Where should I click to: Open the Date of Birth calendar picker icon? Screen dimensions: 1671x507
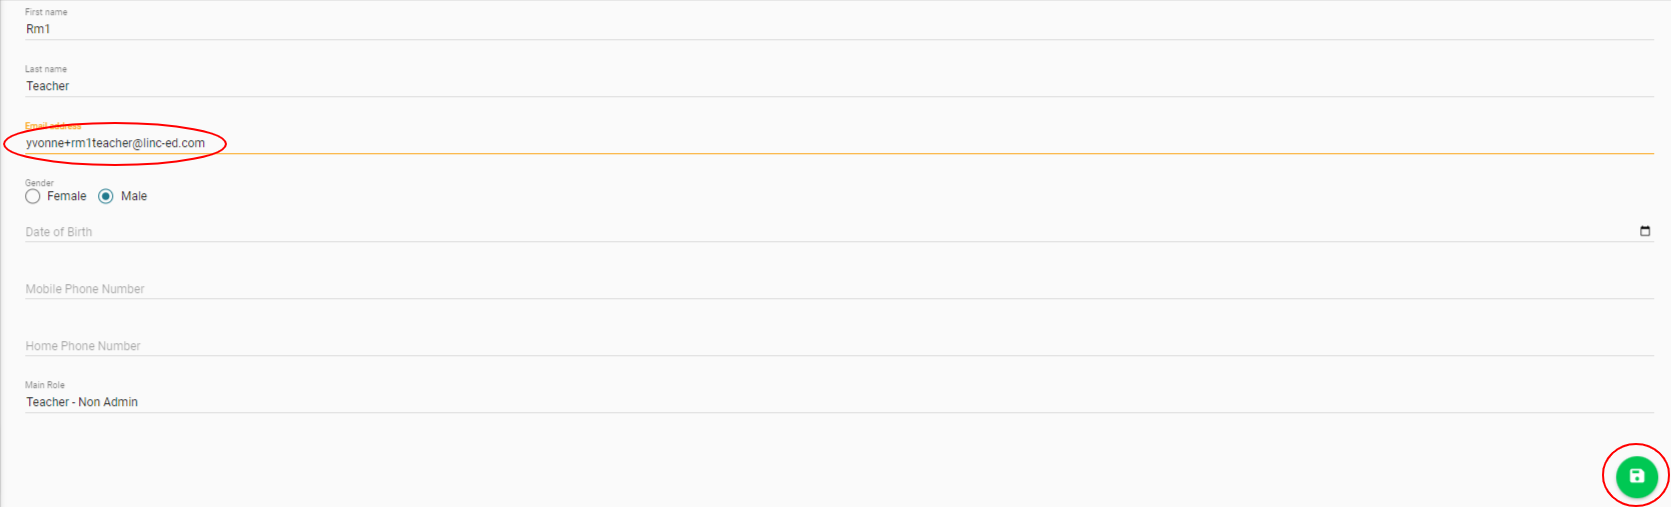[x=1645, y=231]
